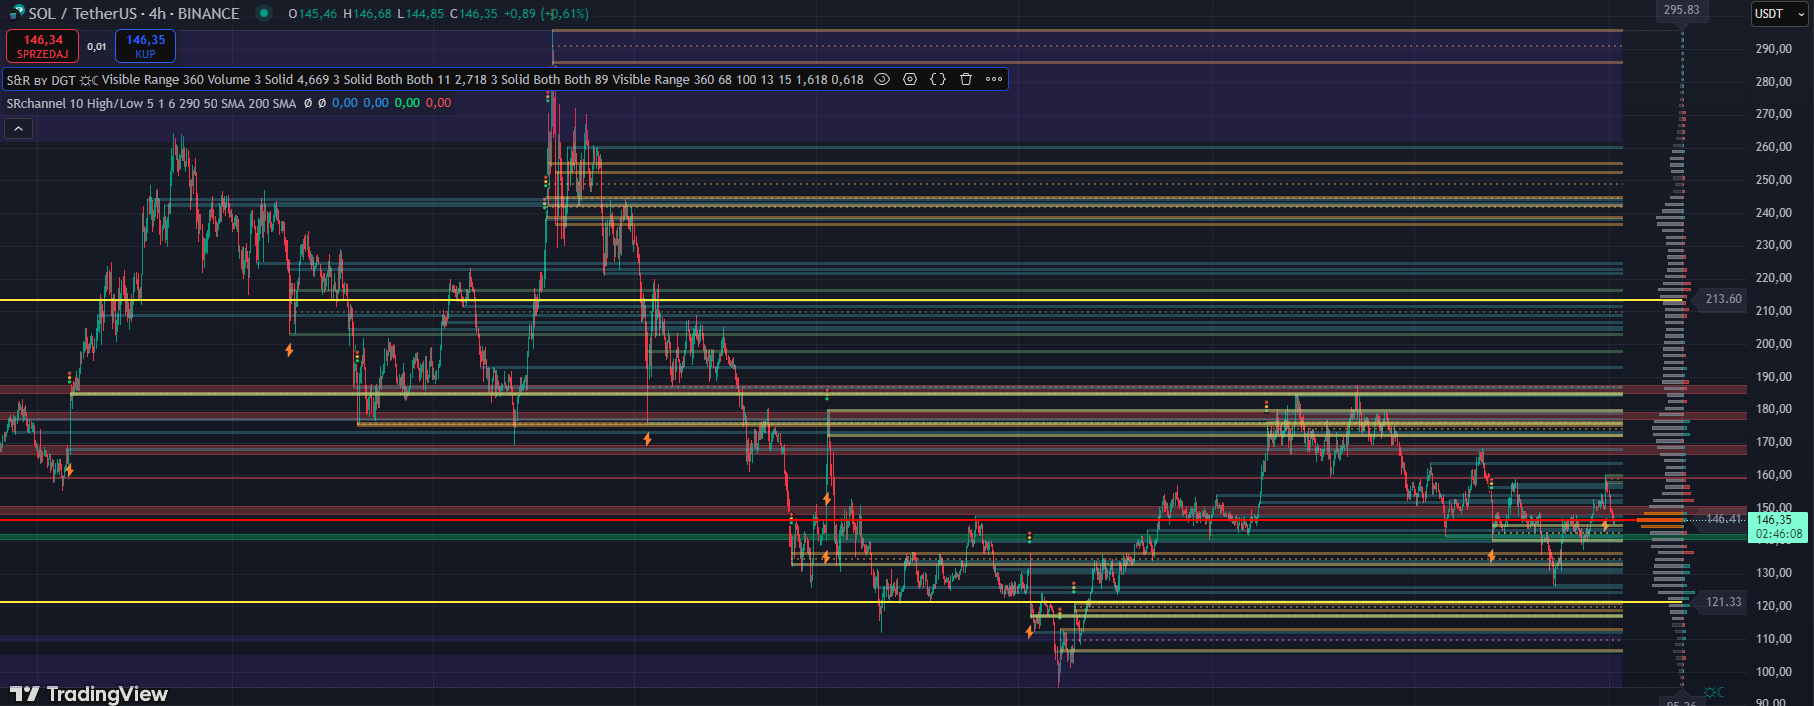1814x706 pixels.
Task: Click the blue KUP buy button
Action: [145, 46]
